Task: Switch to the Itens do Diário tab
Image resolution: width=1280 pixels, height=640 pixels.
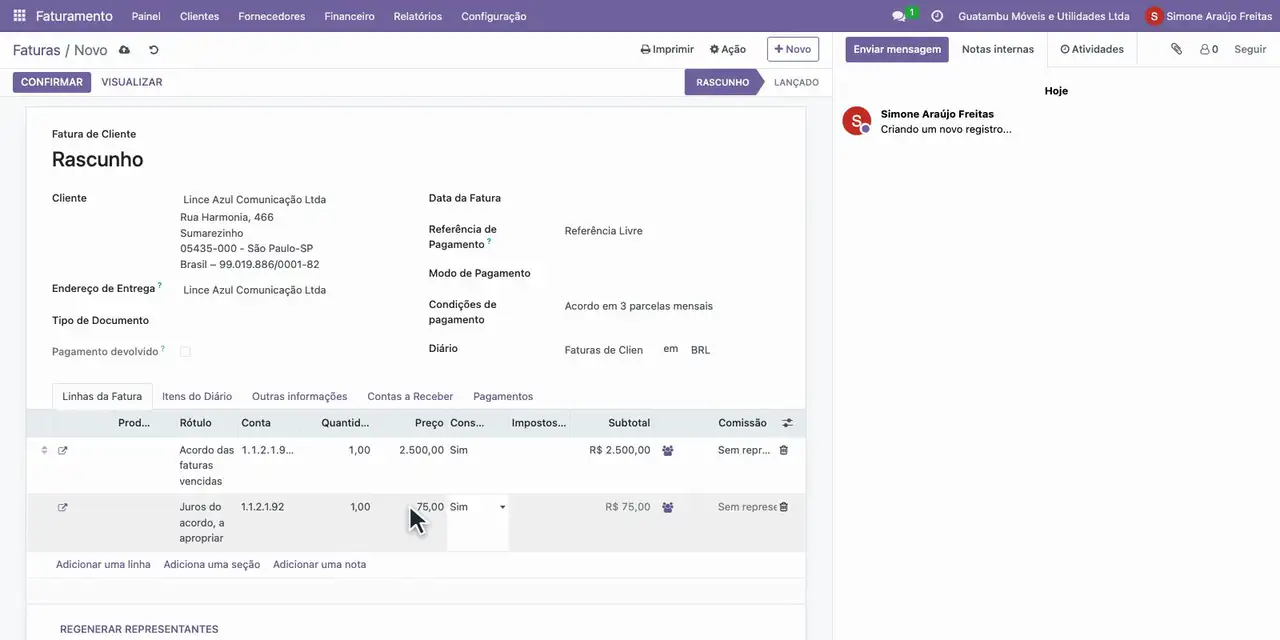Action: pyautogui.click(x=197, y=397)
